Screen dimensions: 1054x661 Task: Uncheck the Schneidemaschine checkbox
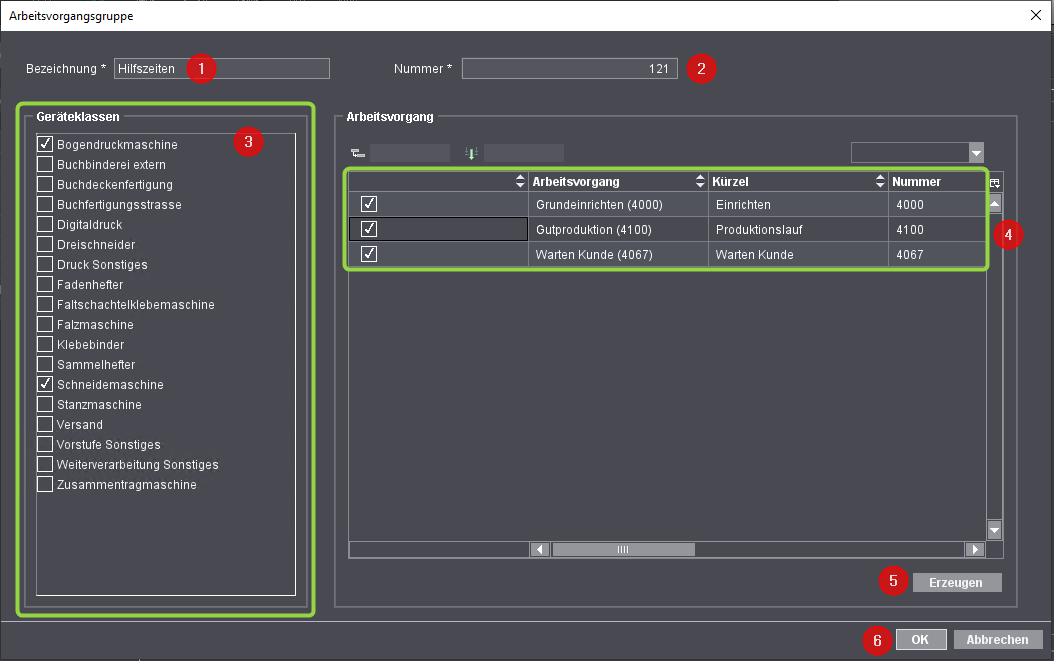click(45, 384)
